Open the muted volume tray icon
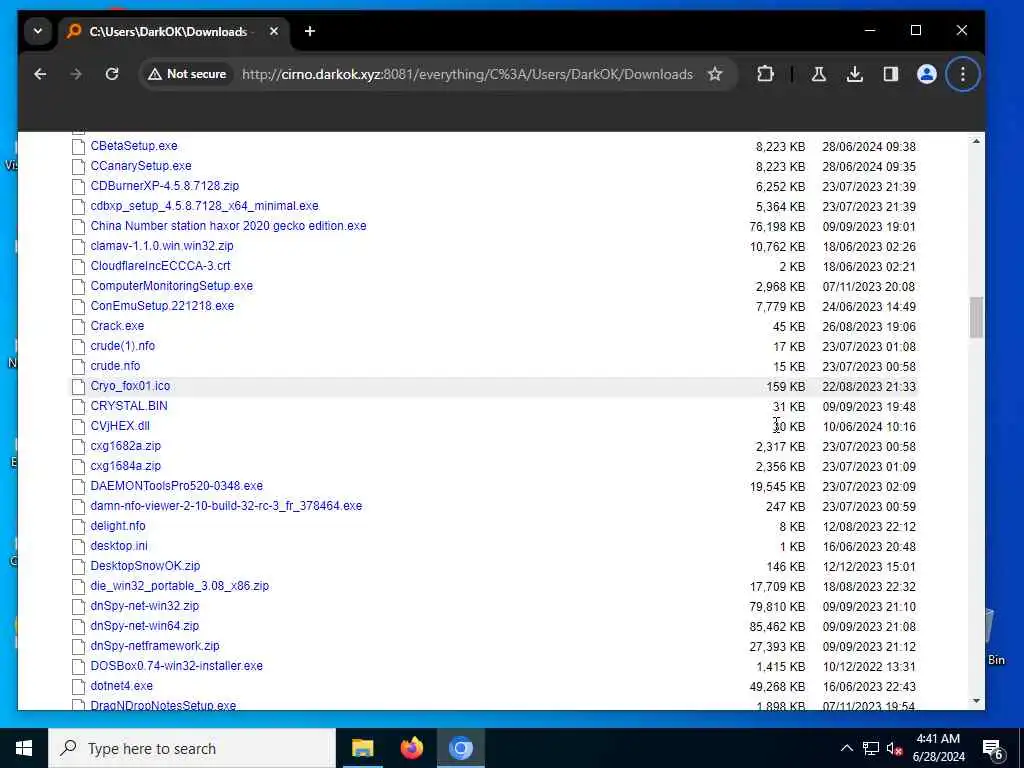 tap(895, 748)
